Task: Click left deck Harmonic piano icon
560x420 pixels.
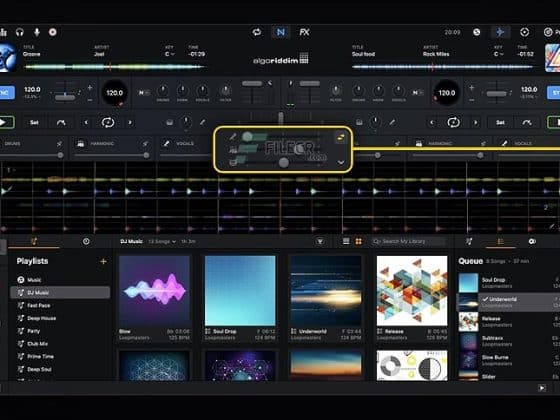Action: (80, 144)
